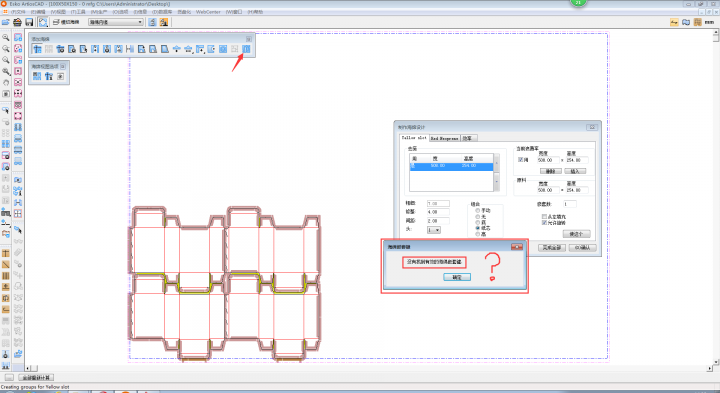The image size is (720, 393).
Task: Click the Save floppy disk icon
Action: coord(29,22)
